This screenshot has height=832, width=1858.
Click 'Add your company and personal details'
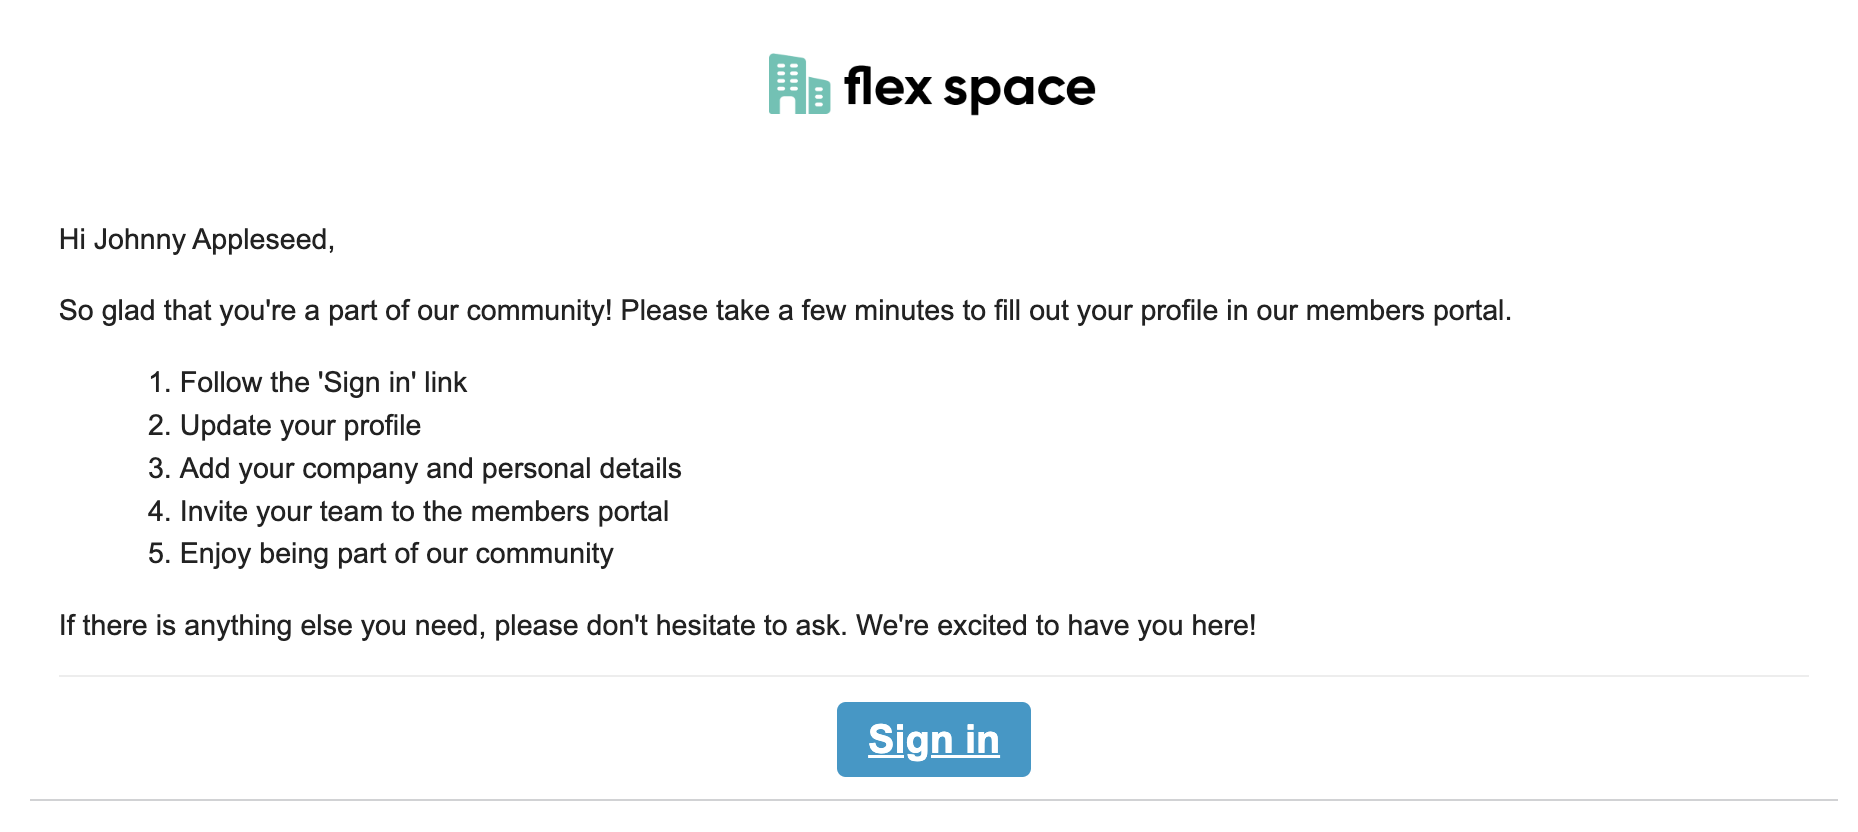431,469
